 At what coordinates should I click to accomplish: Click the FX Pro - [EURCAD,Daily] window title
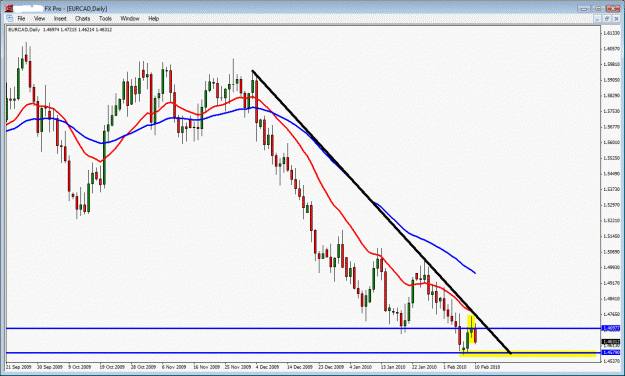pyautogui.click(x=76, y=8)
